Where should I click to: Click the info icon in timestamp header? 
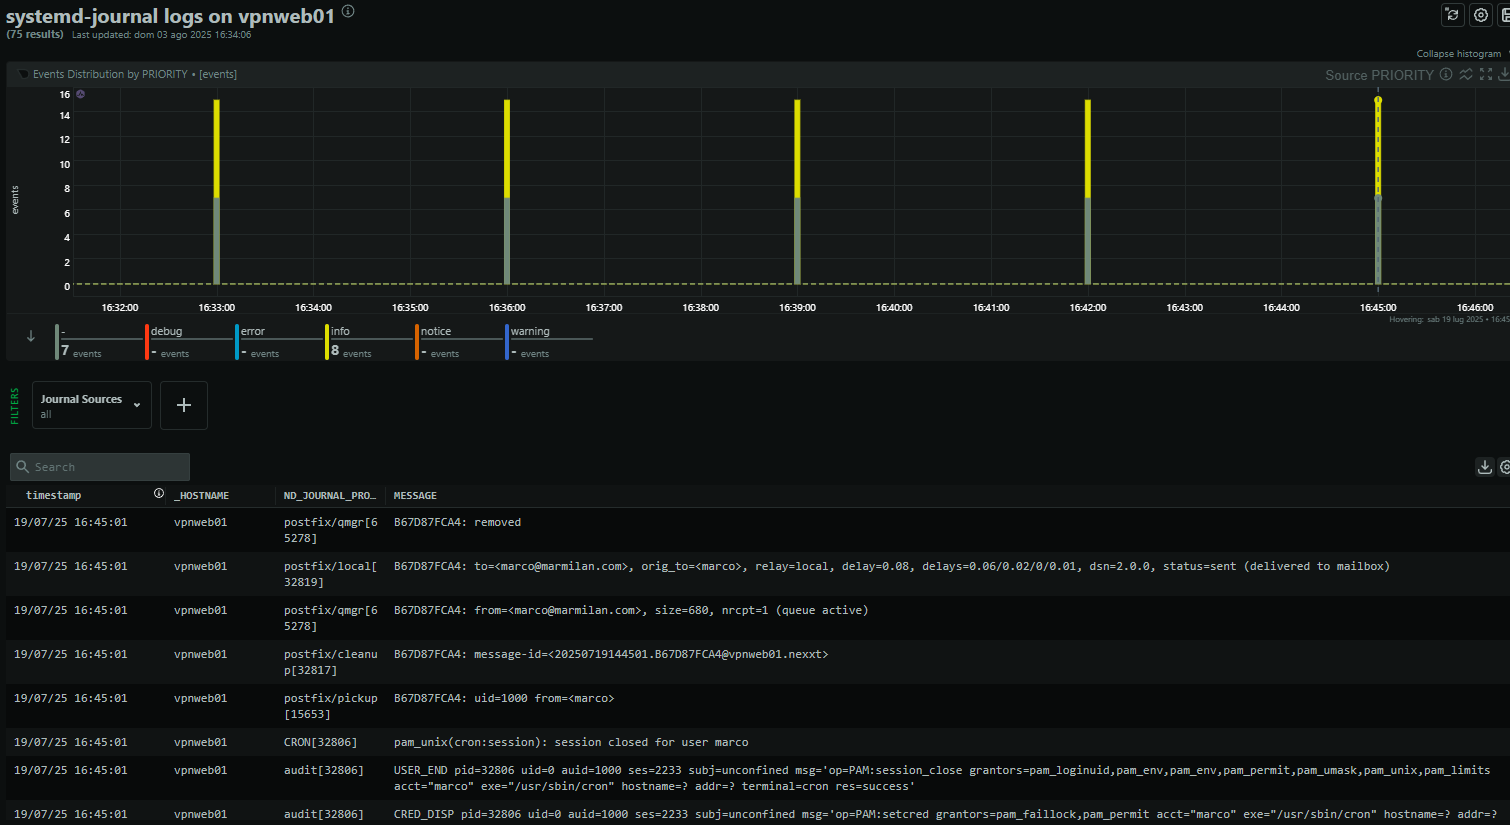point(159,494)
